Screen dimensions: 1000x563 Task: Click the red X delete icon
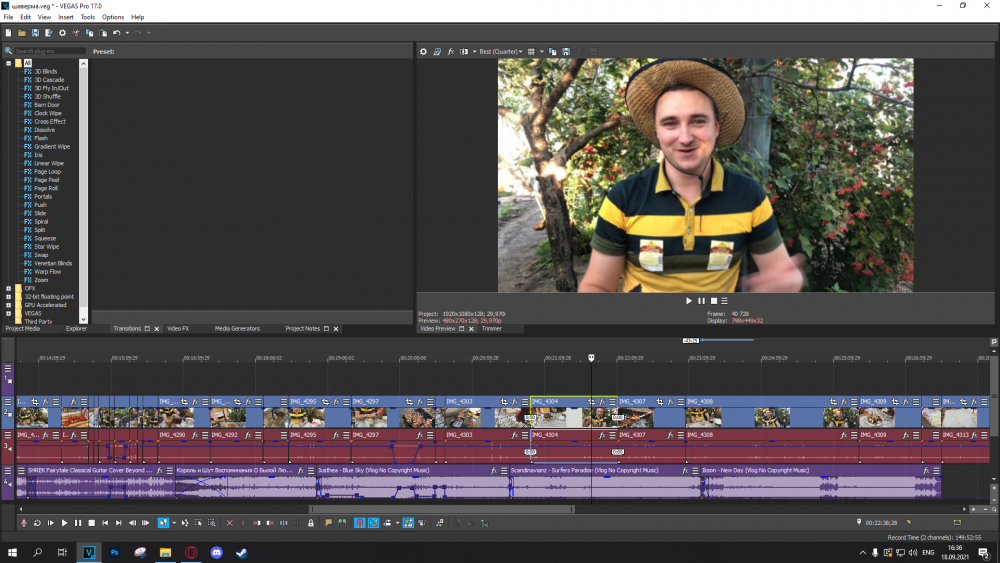tap(229, 523)
